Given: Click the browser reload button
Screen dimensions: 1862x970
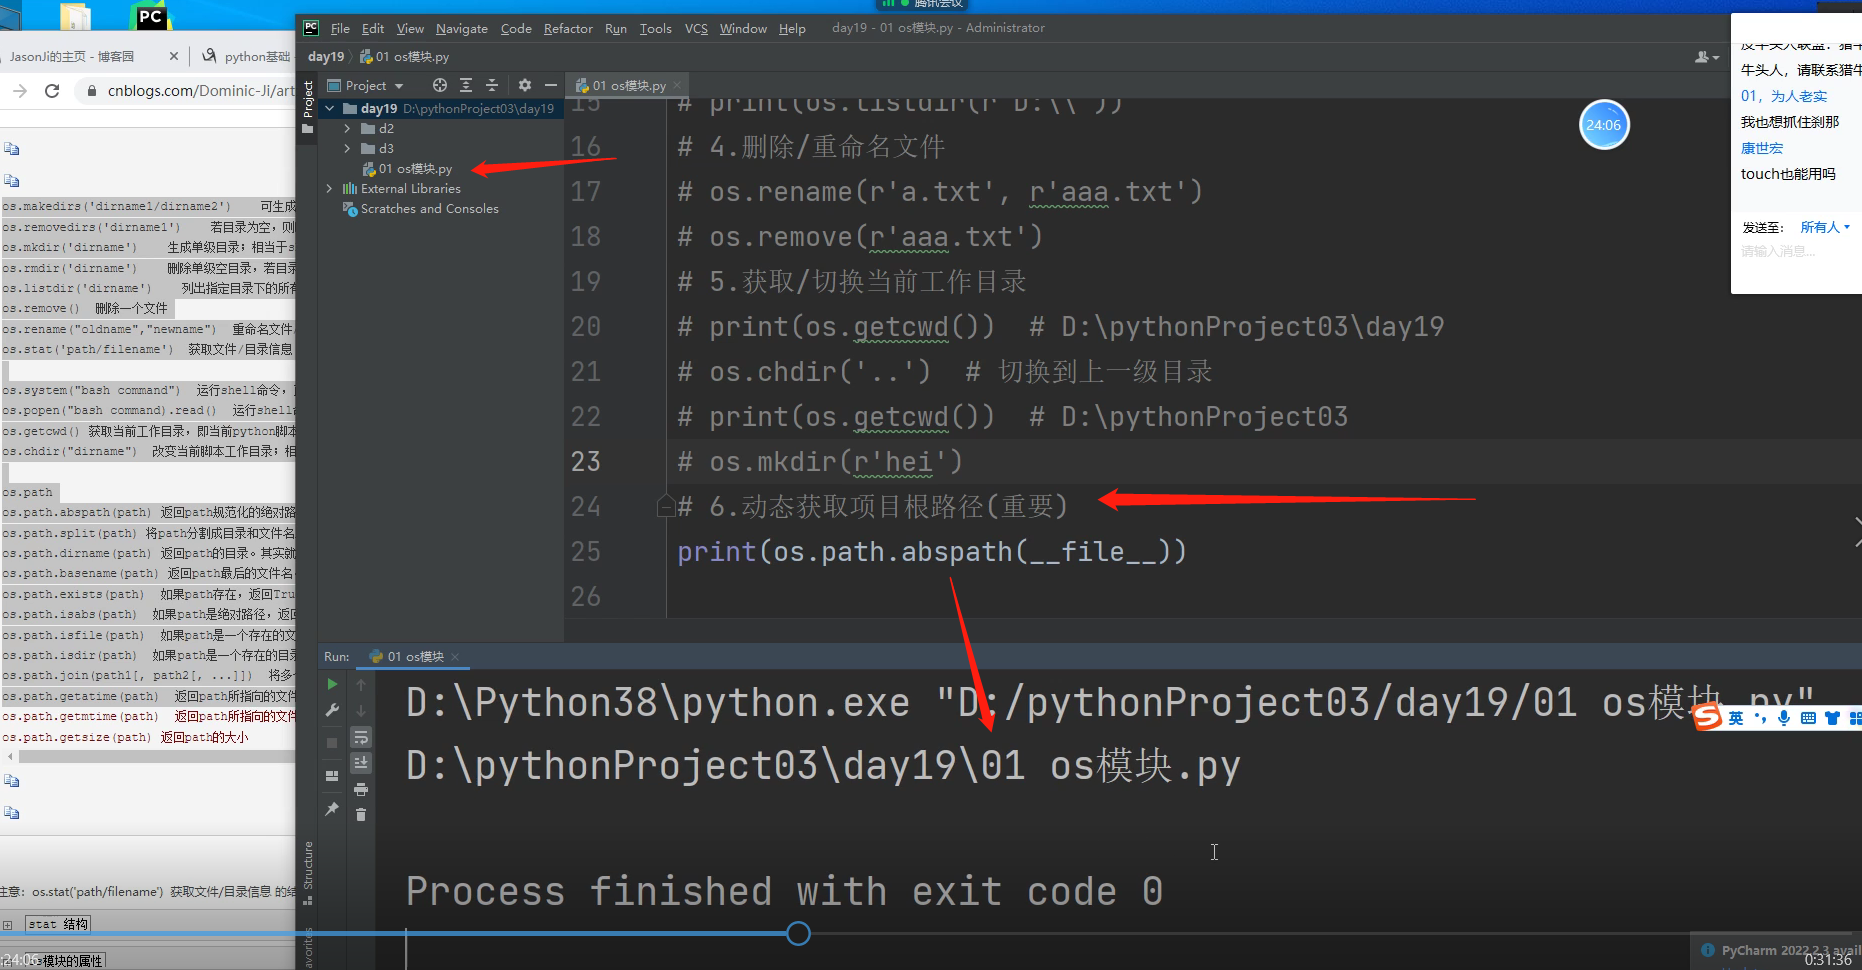Looking at the screenshot, I should click(52, 91).
